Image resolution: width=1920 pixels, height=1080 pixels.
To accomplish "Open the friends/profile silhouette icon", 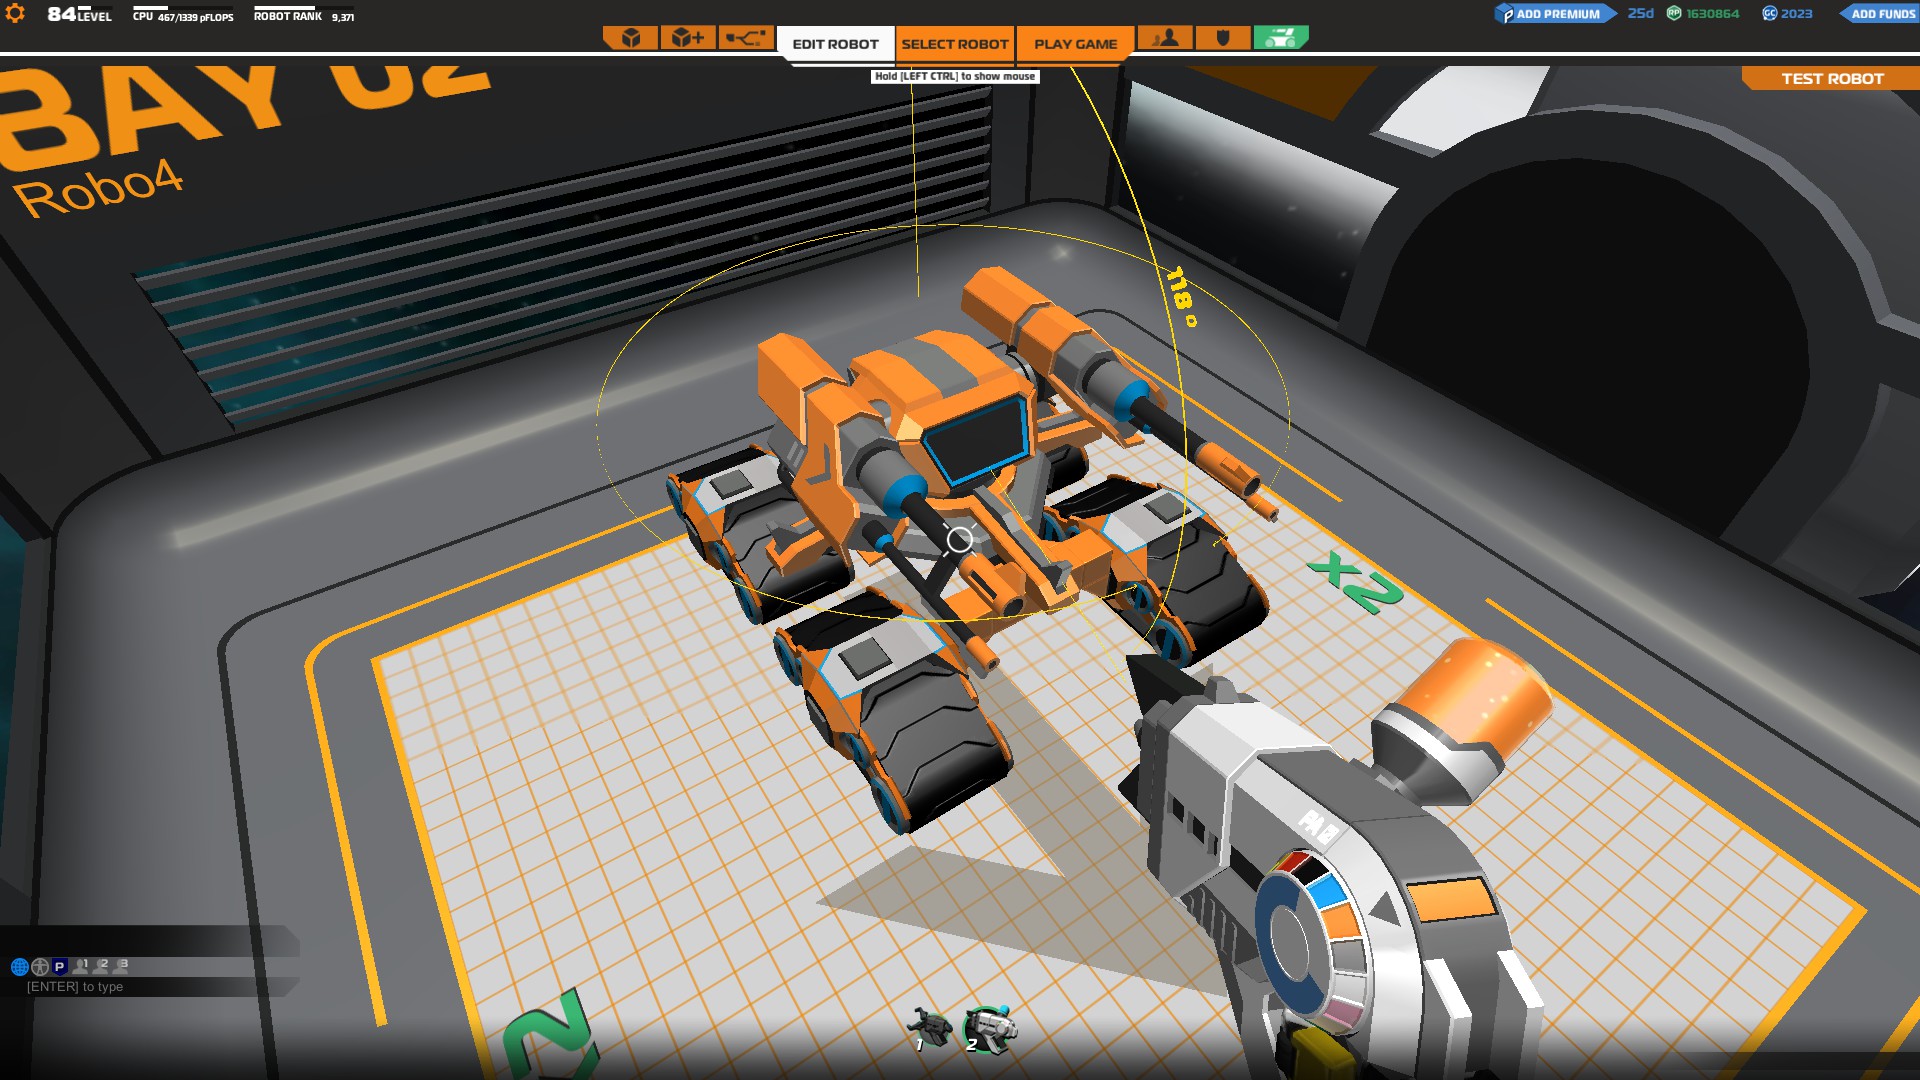I will click(1165, 38).
